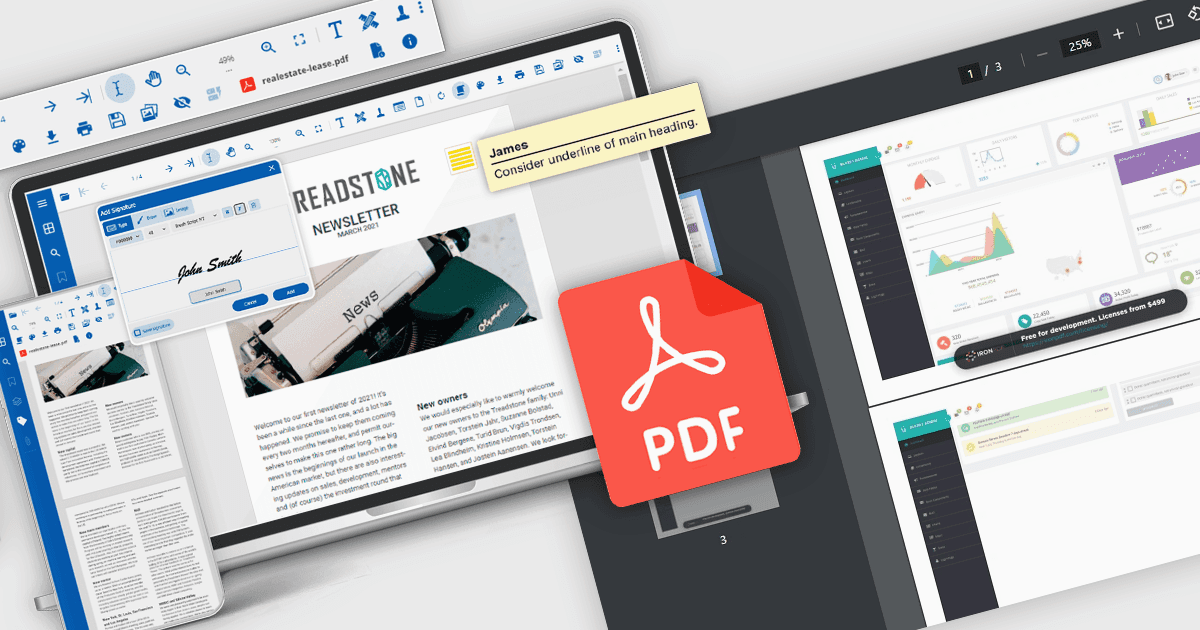Jump to last page arrow in top toolbar
This screenshot has height=630, width=1200.
pyautogui.click(x=84, y=97)
